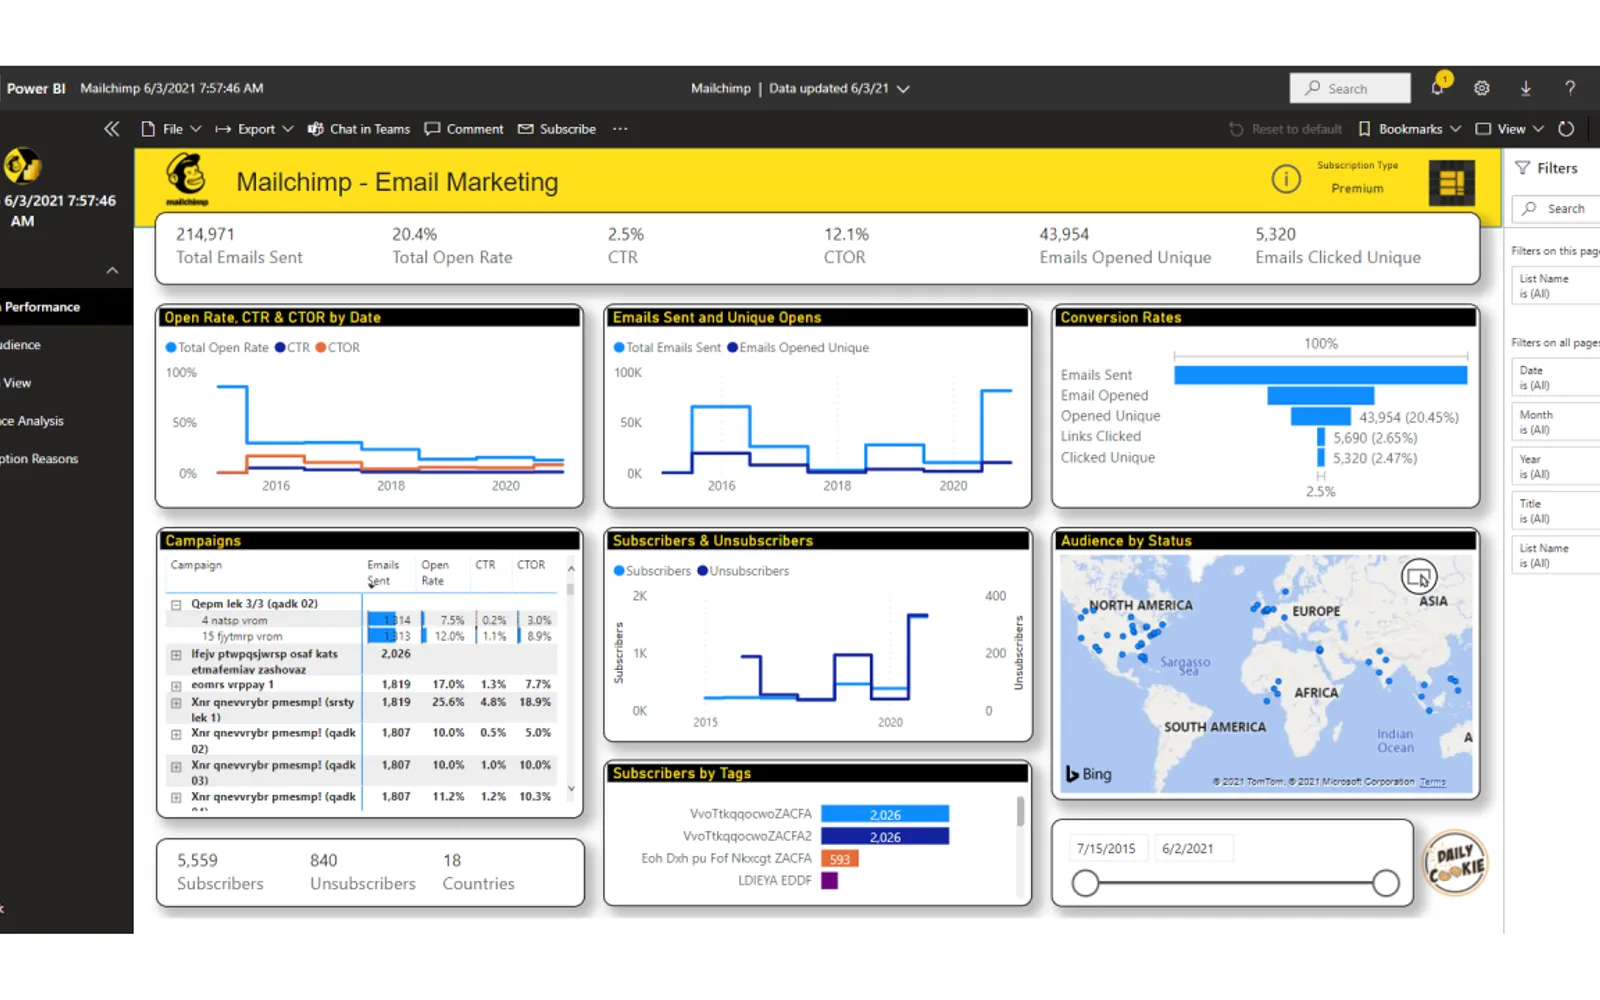
Task: Click the Chat in Teams button
Action: coord(359,129)
